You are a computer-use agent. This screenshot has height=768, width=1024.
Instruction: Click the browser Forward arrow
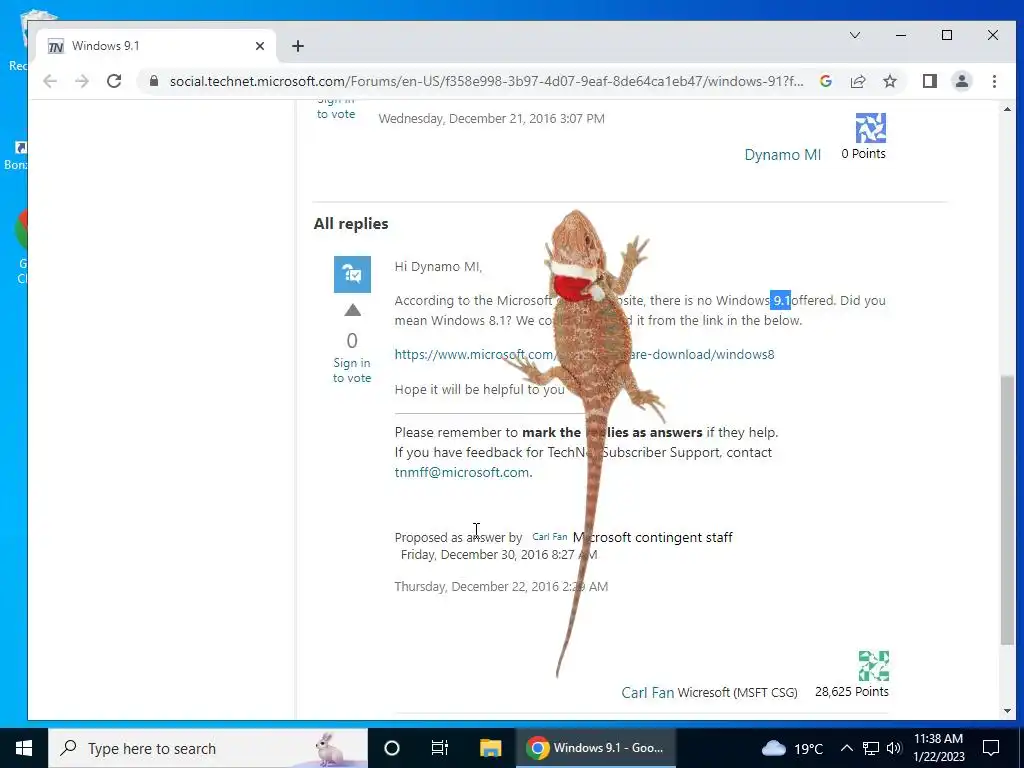(x=82, y=81)
